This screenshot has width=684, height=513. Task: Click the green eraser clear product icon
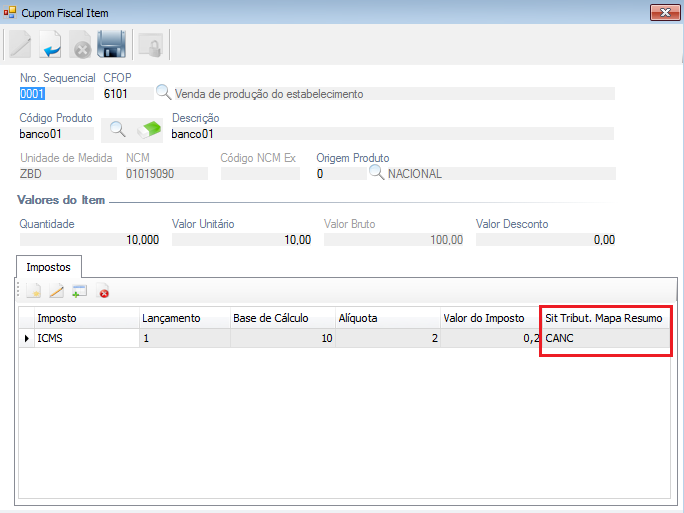coord(149,130)
